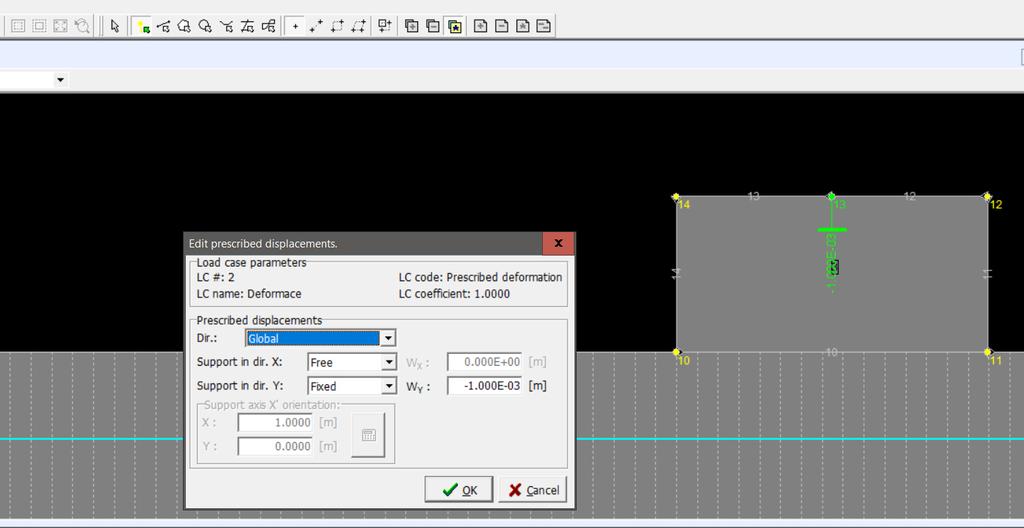Image resolution: width=1024 pixels, height=528 pixels.
Task: Click the 'LC #: 2' label
Action: pos(216,277)
